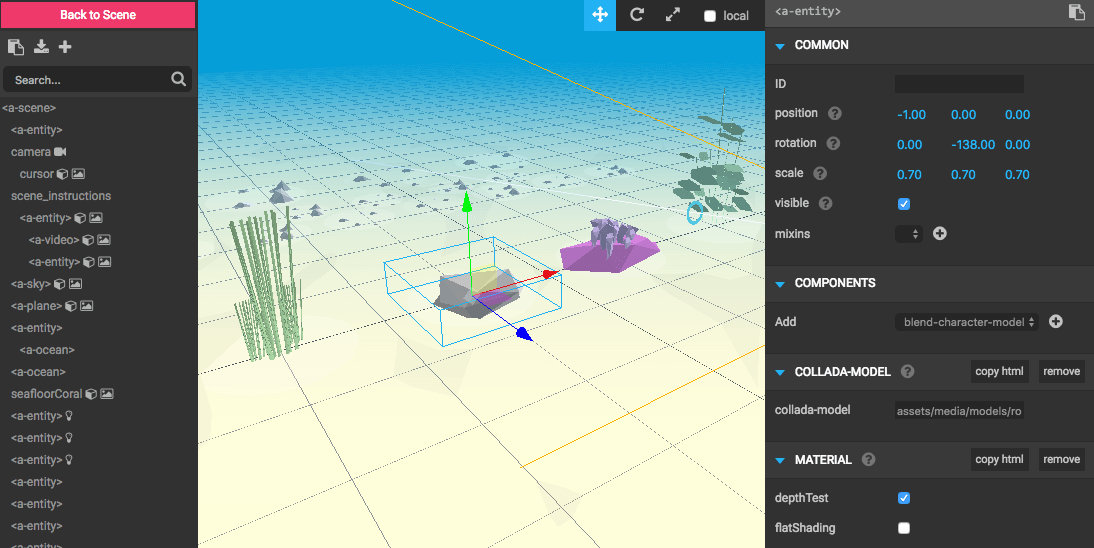Enable the flatShading checkbox
Image resolution: width=1094 pixels, height=548 pixels.
coord(904,528)
